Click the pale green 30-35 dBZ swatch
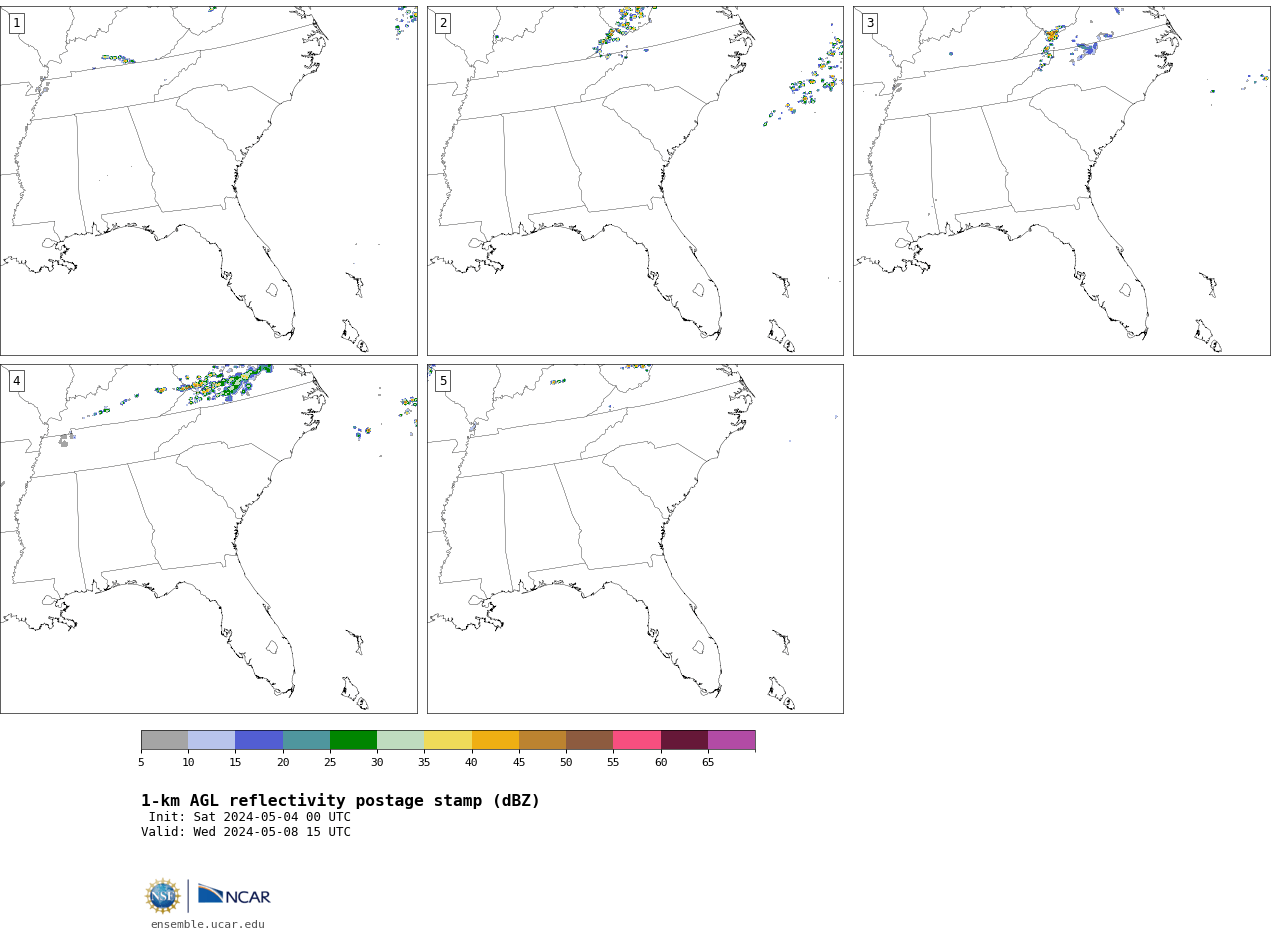Viewport: 1280px width, 936px height. [x=401, y=740]
